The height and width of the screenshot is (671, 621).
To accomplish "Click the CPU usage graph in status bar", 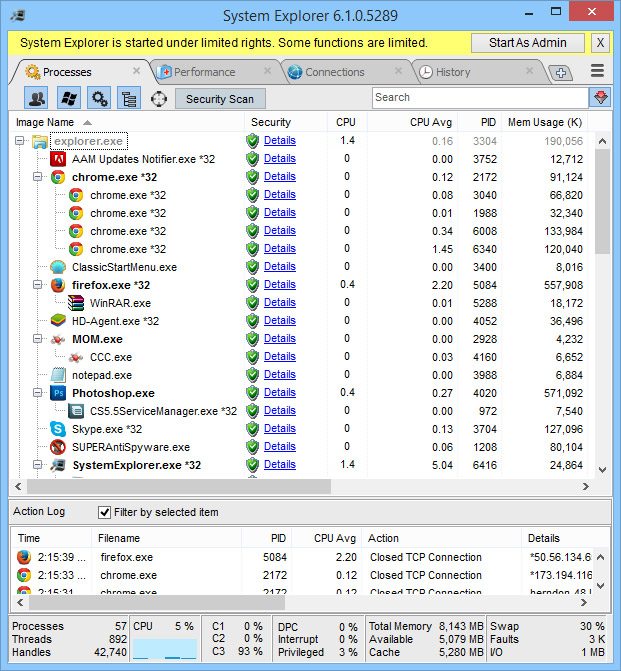I will point(165,649).
